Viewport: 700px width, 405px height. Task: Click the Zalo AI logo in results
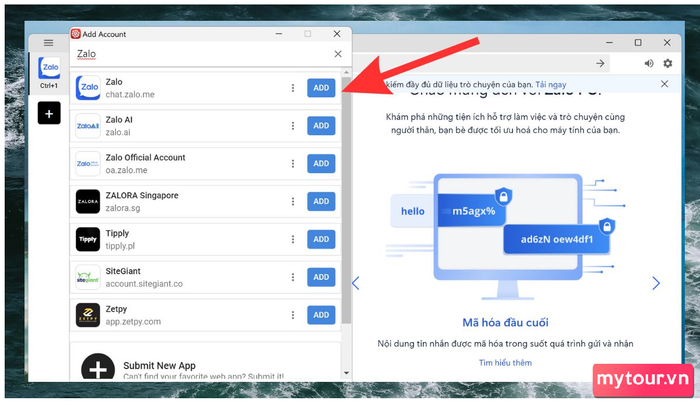click(x=88, y=126)
